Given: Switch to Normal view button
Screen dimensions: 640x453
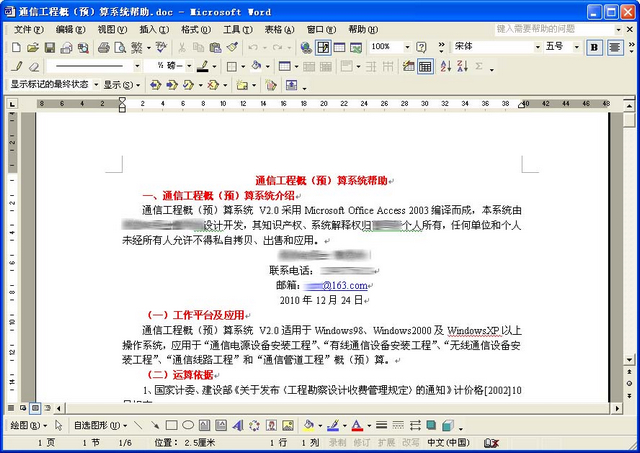Looking at the screenshot, I should coord(11,407).
